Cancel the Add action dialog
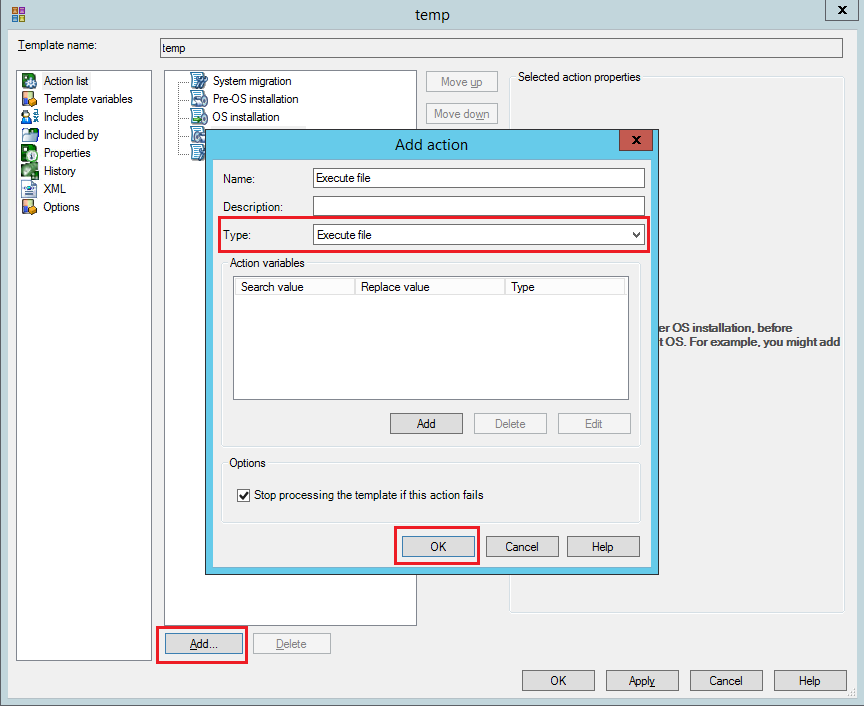The image size is (864, 706). [521, 546]
